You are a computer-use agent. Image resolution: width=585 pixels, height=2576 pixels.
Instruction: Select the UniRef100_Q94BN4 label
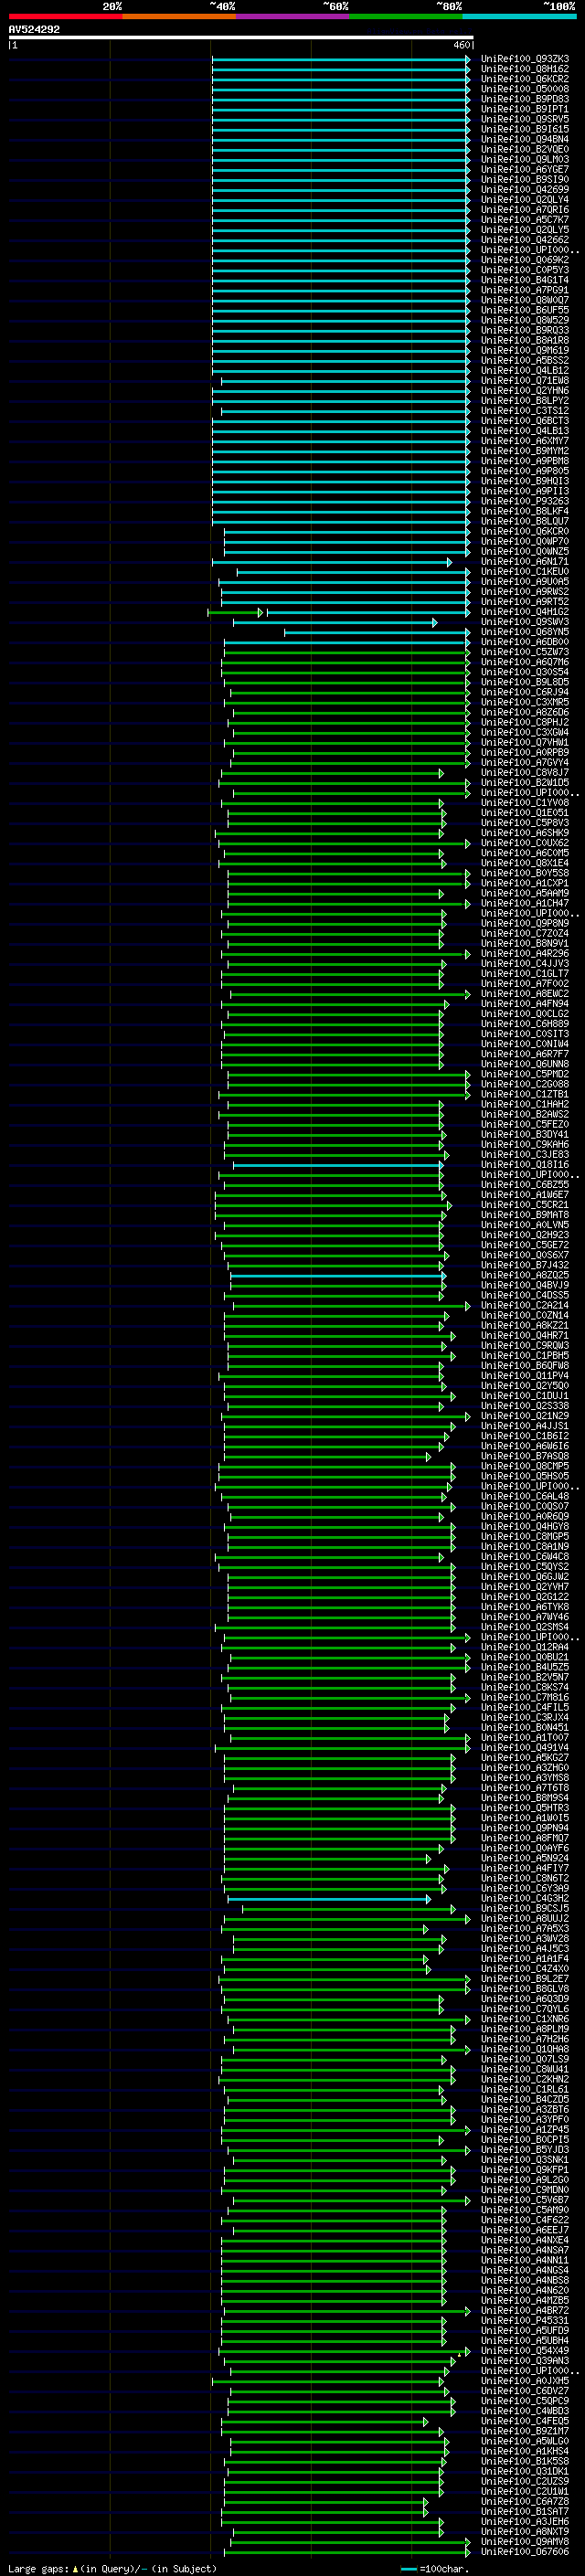[x=525, y=140]
